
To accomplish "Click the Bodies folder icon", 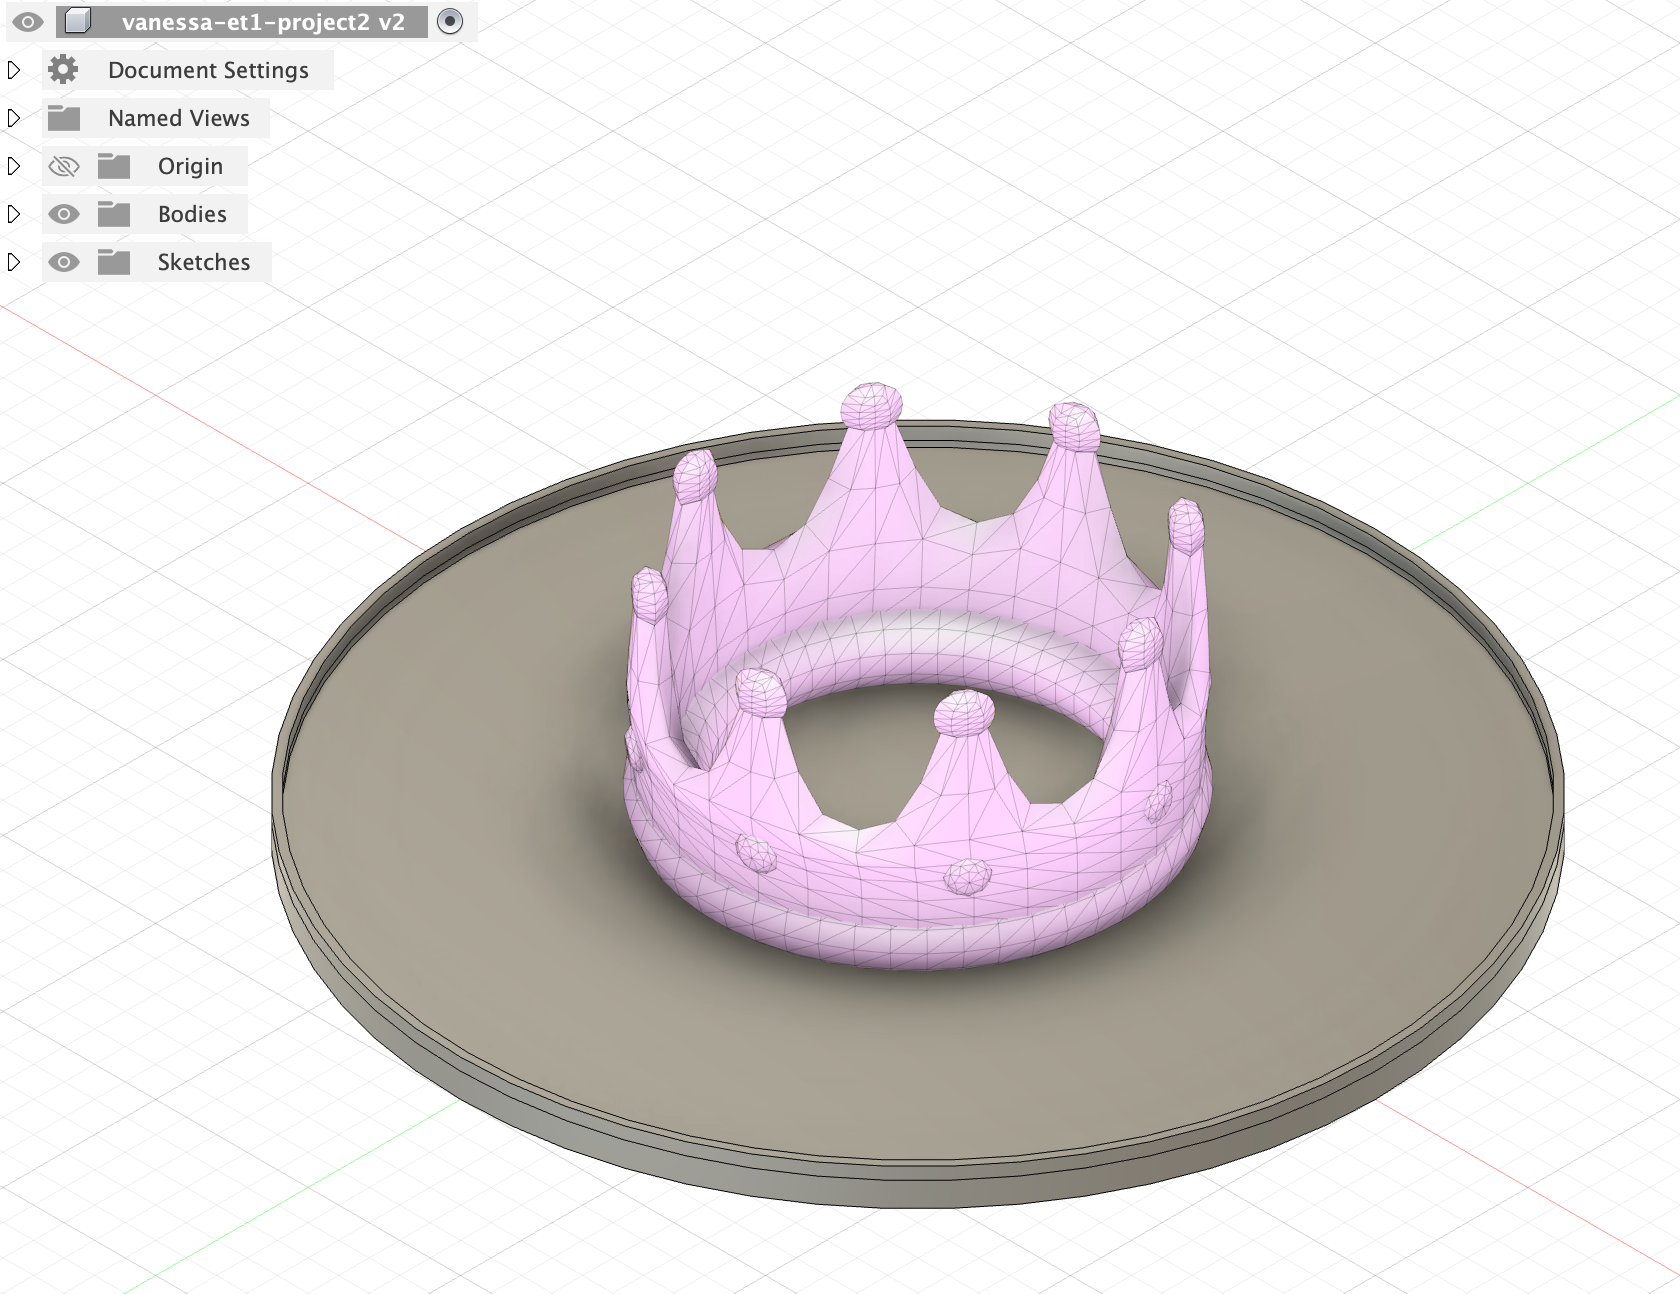I will click(x=114, y=214).
